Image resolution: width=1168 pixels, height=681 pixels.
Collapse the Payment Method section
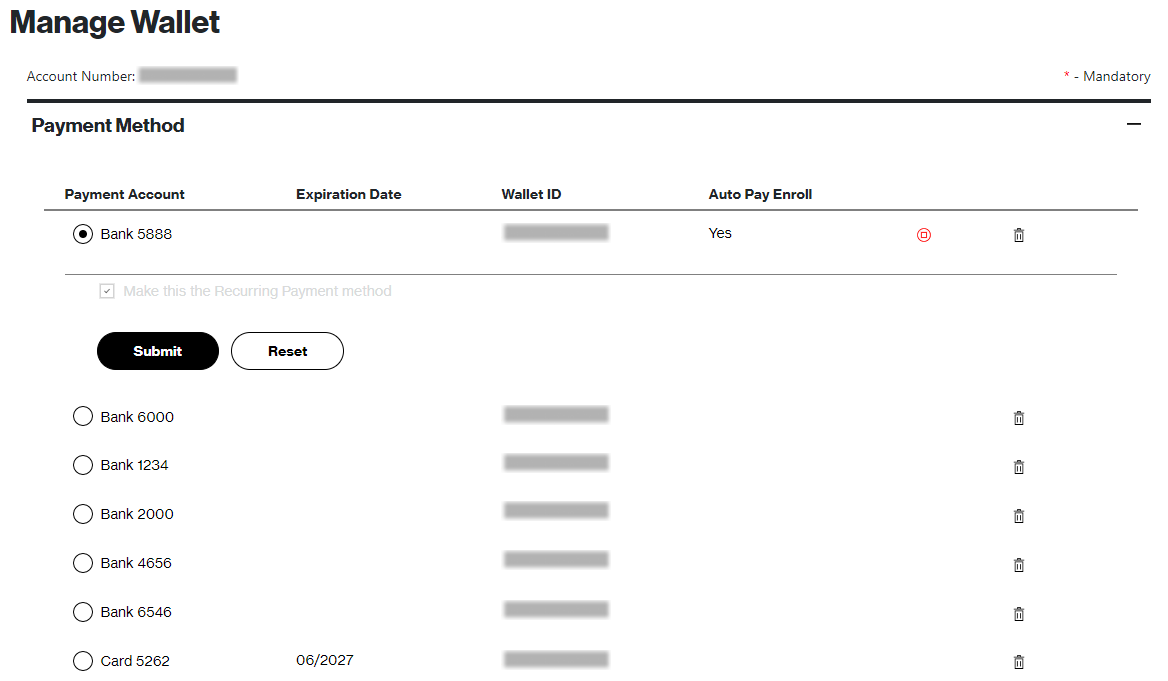point(1134,124)
